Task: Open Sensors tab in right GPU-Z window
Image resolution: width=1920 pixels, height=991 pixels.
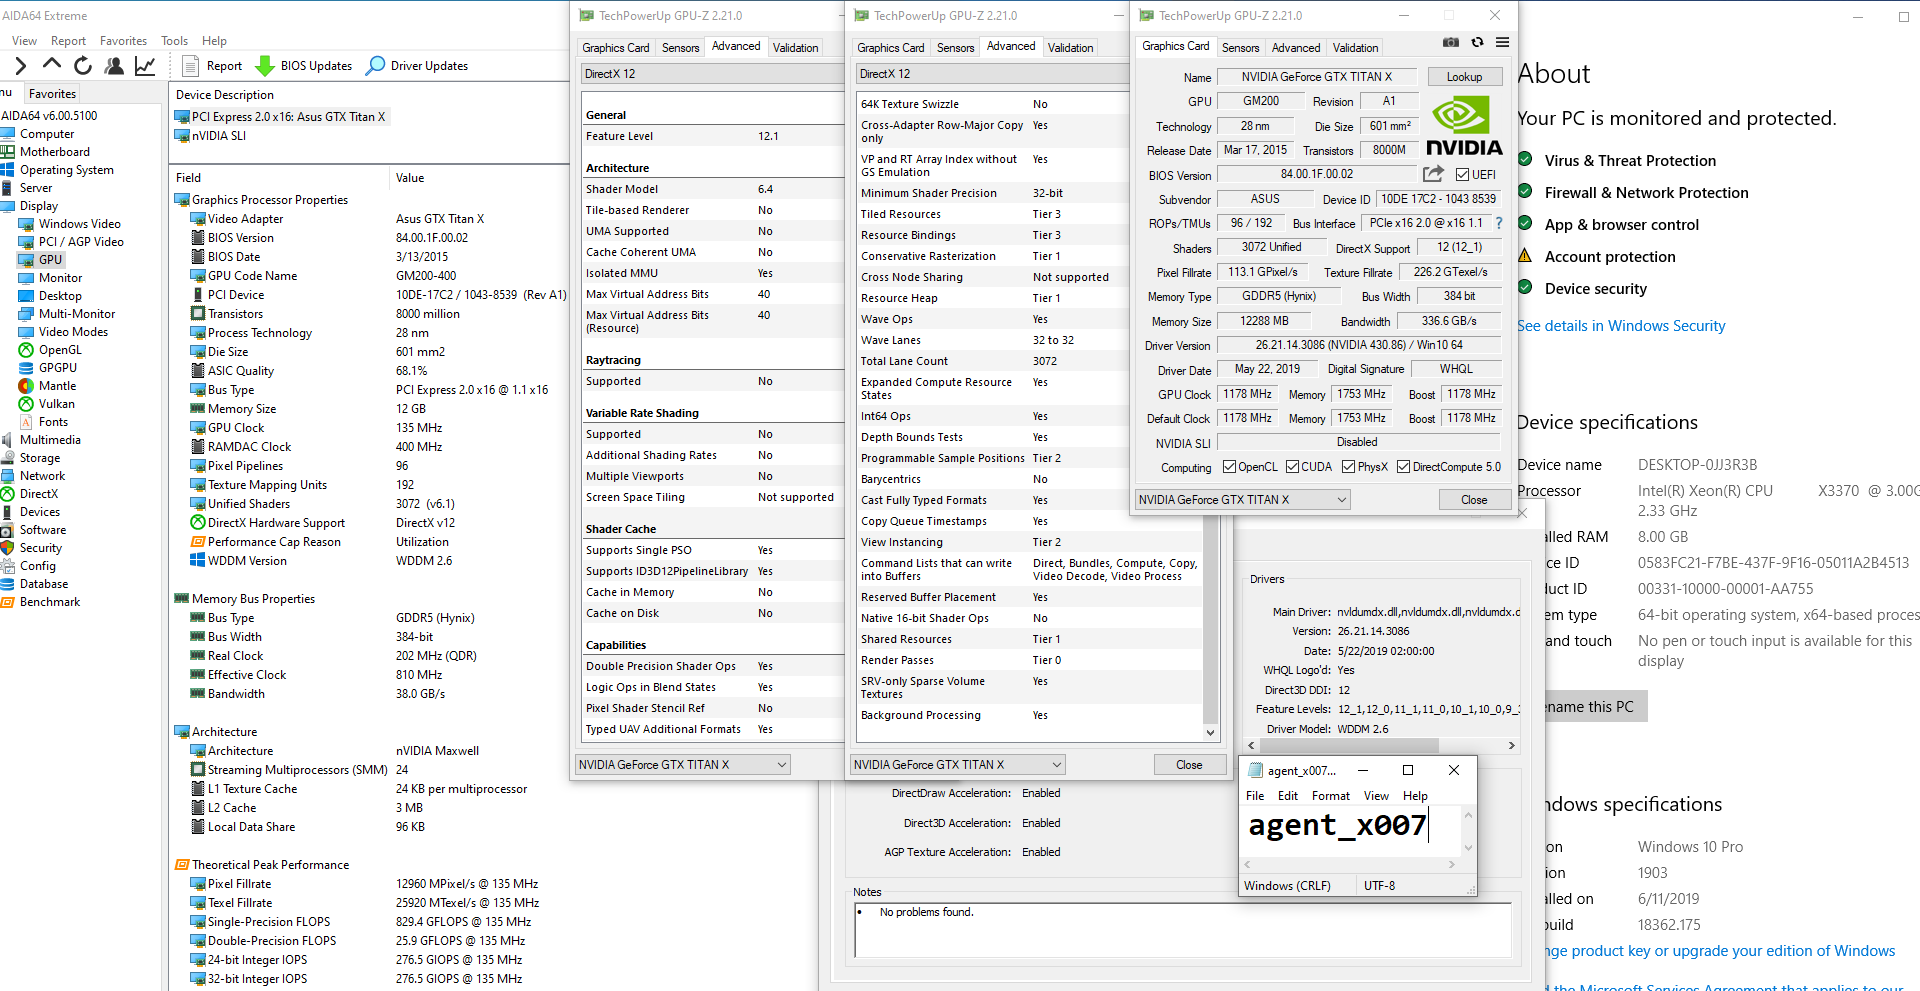Action: click(x=1240, y=48)
